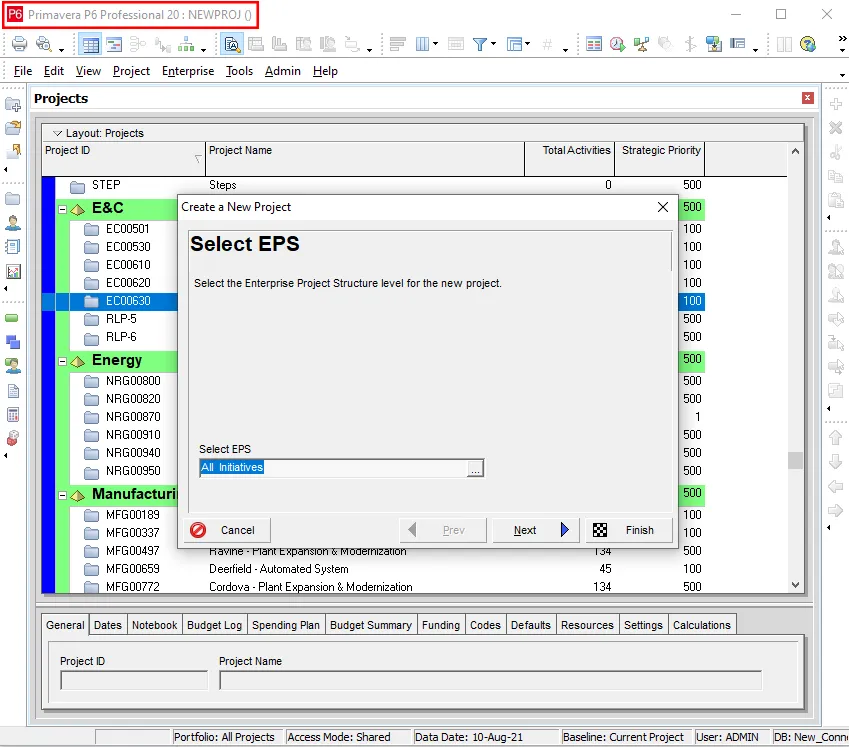Open the Enterprise menu
Viewport: 849px width, 747px height.
pos(188,71)
